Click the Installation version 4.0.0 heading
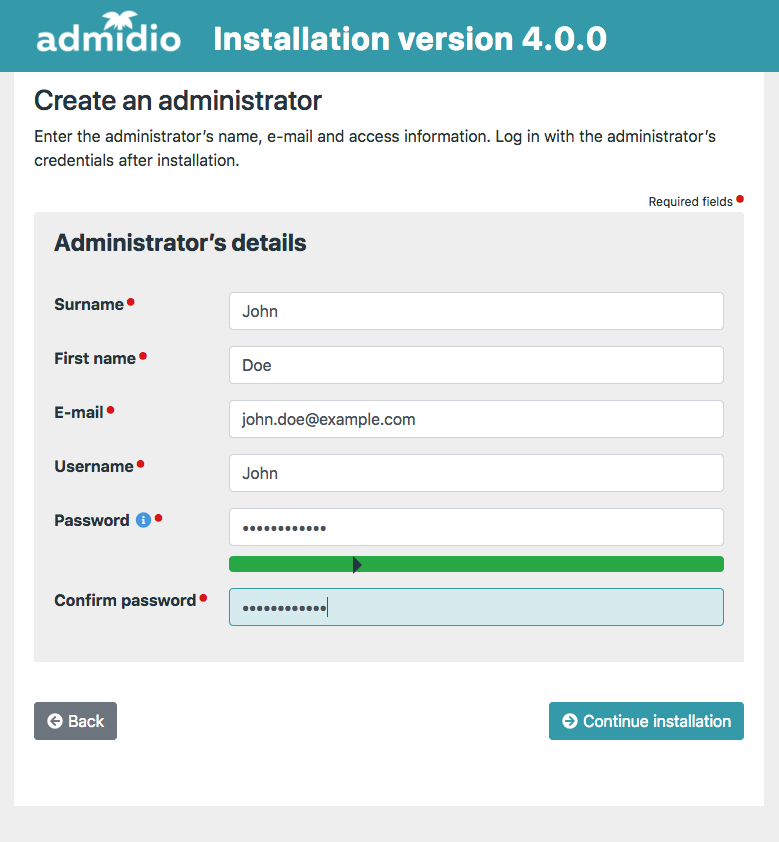 click(410, 38)
